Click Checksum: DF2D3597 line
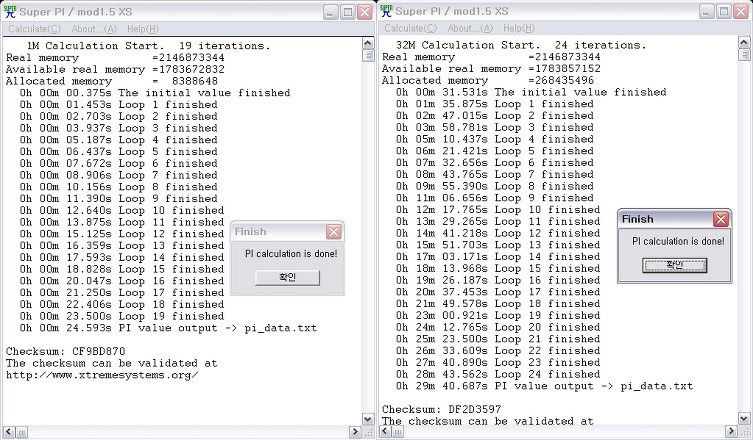The height and width of the screenshot is (440, 753). click(442, 409)
